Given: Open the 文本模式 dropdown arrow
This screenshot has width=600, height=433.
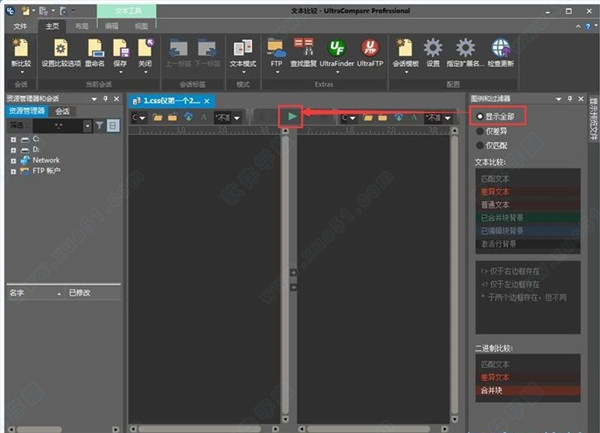Looking at the screenshot, I should (x=243, y=72).
